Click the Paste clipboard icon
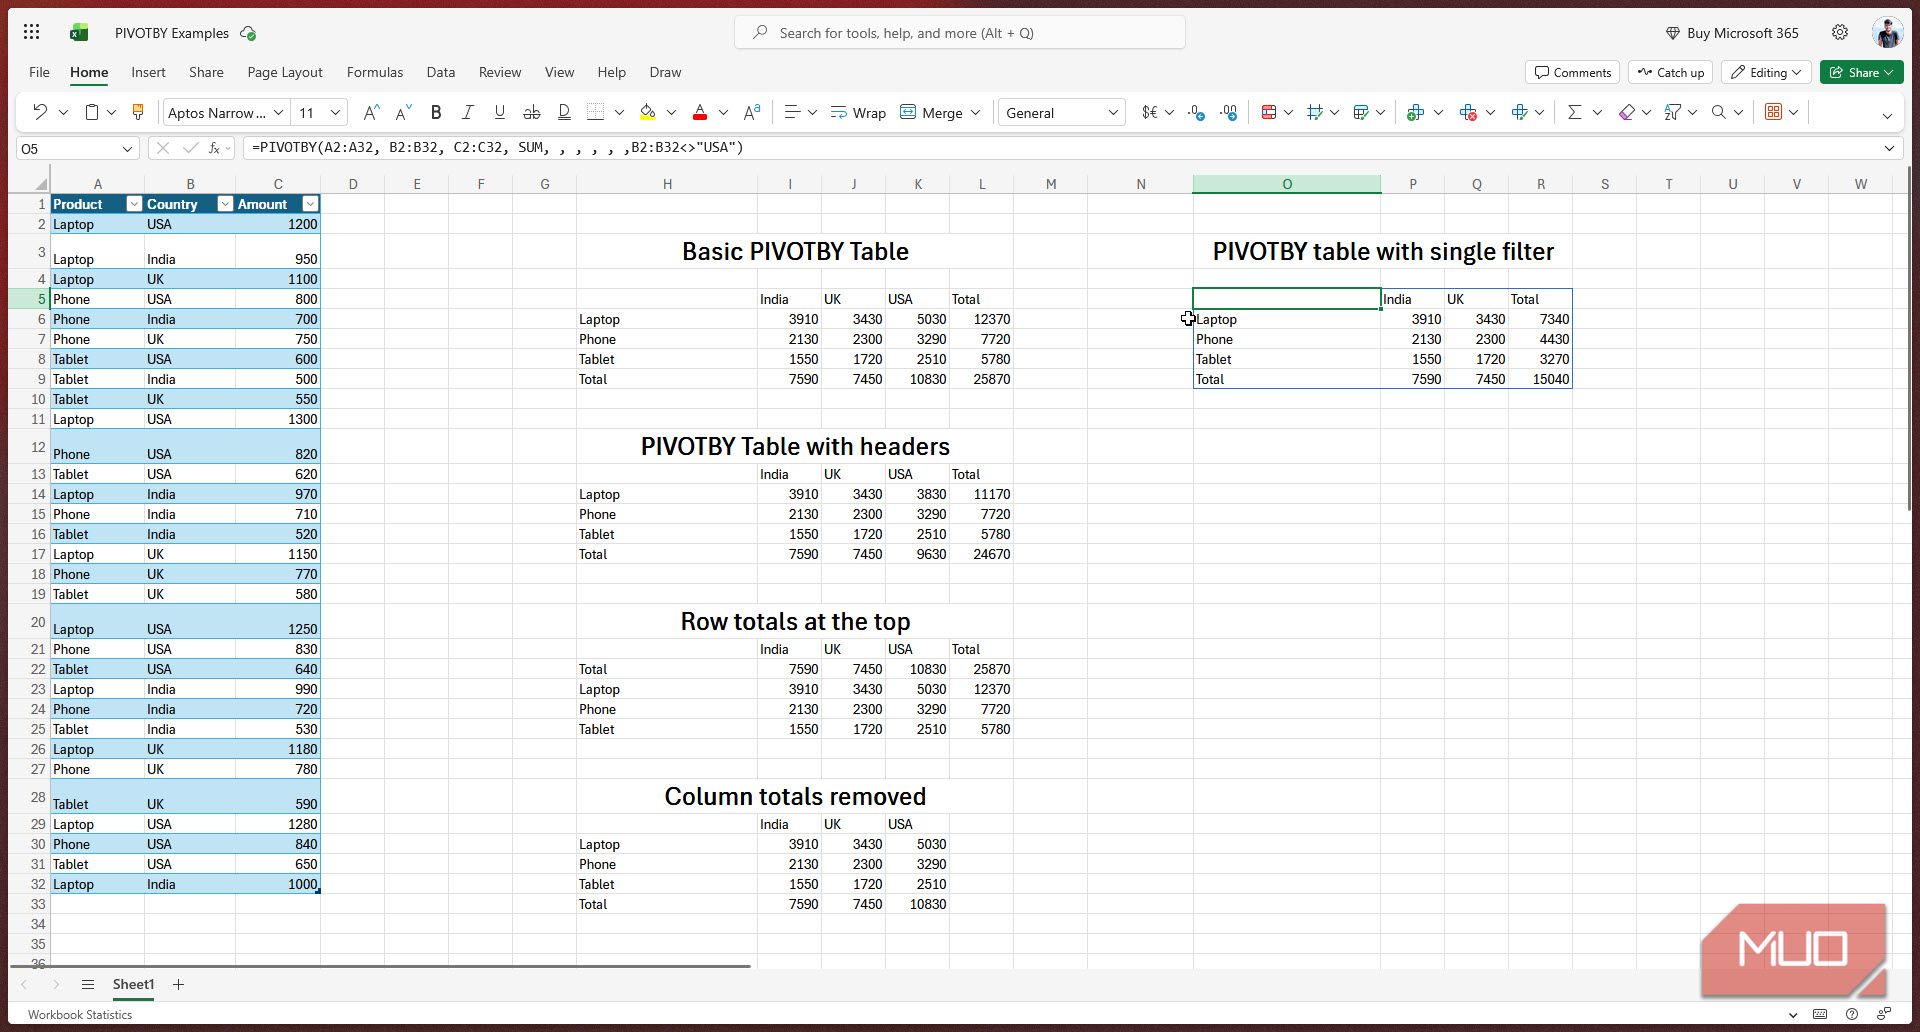 [x=91, y=112]
